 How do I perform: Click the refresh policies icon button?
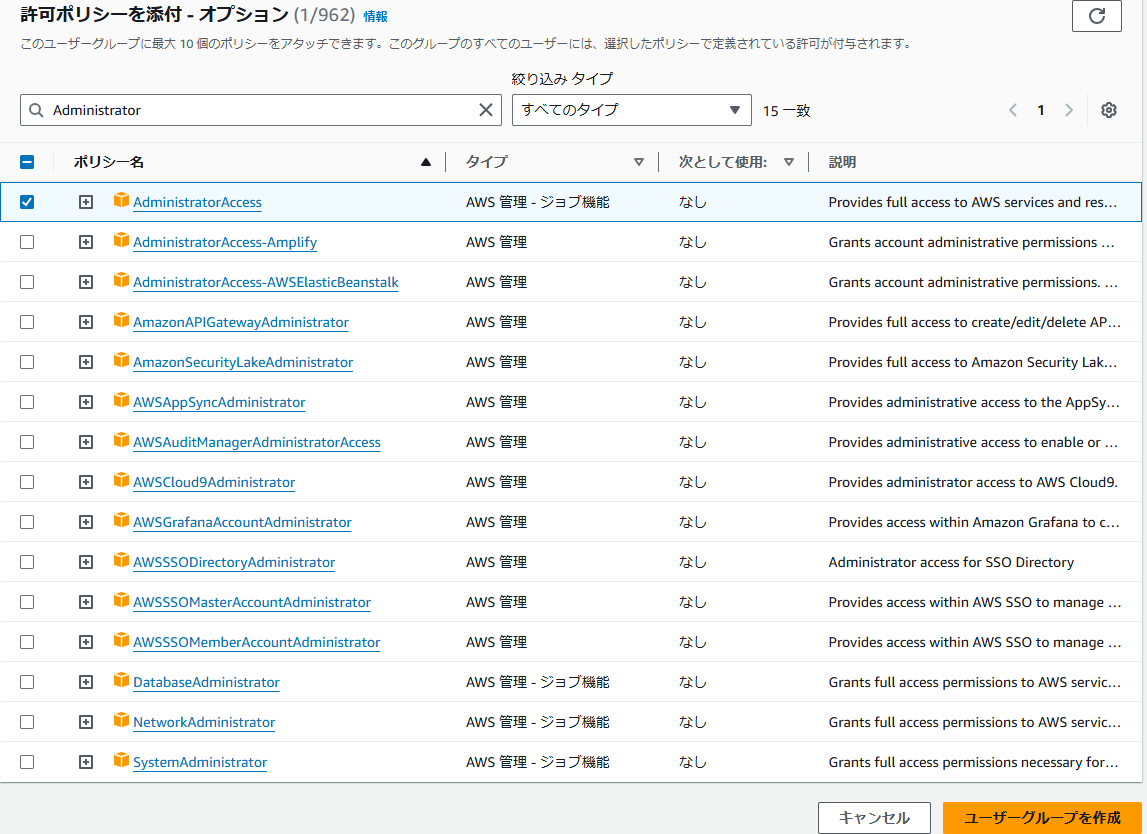[1096, 15]
